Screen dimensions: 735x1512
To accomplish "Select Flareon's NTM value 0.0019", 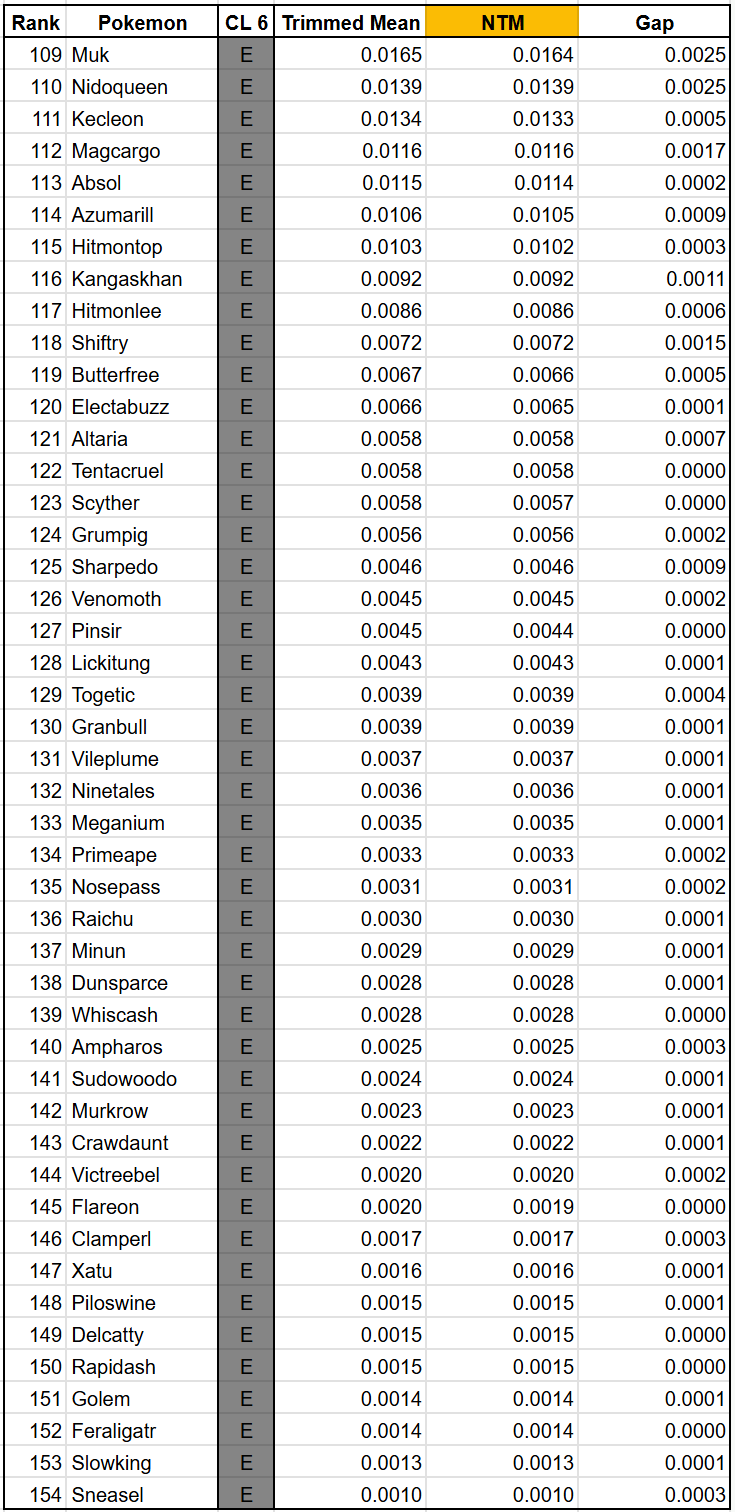I will [x=502, y=1207].
